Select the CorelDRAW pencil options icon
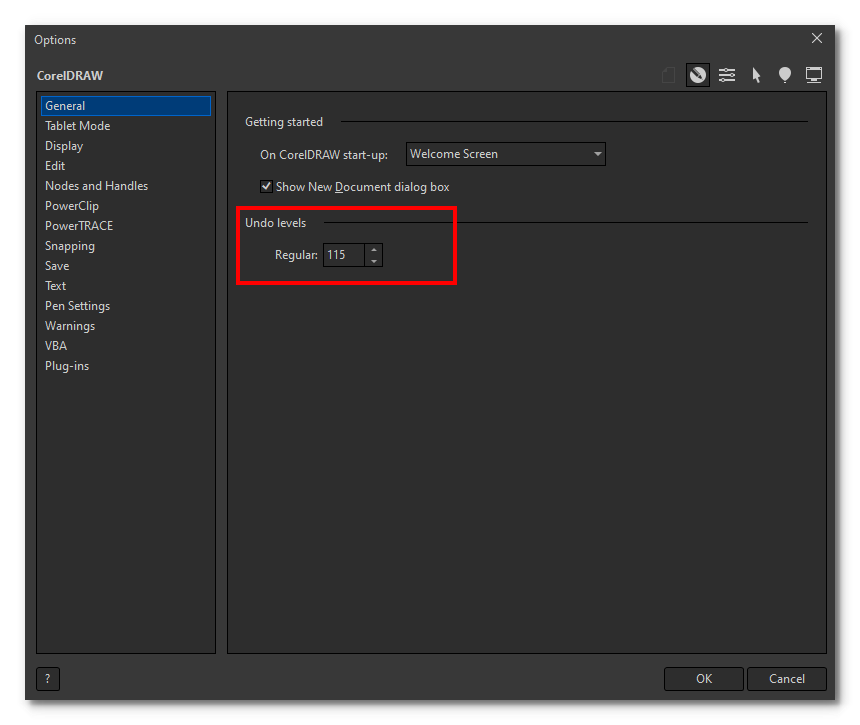This screenshot has height=725, width=860. (x=698, y=75)
